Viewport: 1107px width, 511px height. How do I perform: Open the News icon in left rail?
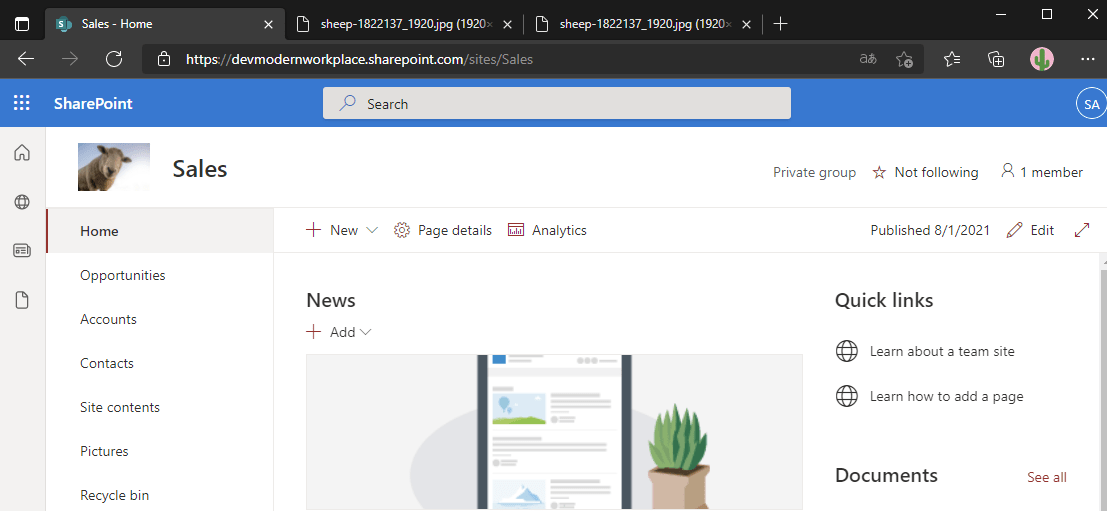[22, 251]
